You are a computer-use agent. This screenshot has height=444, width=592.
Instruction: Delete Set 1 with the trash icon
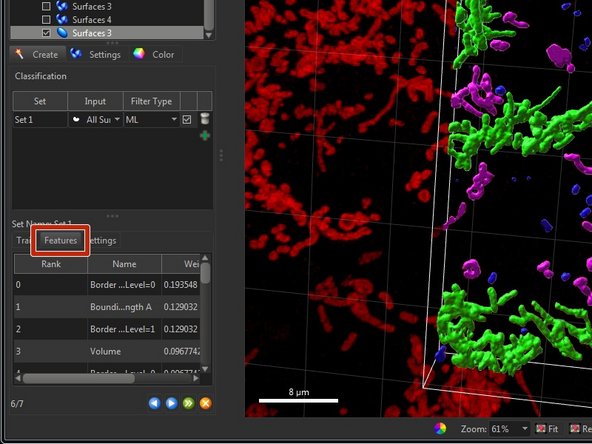205,119
